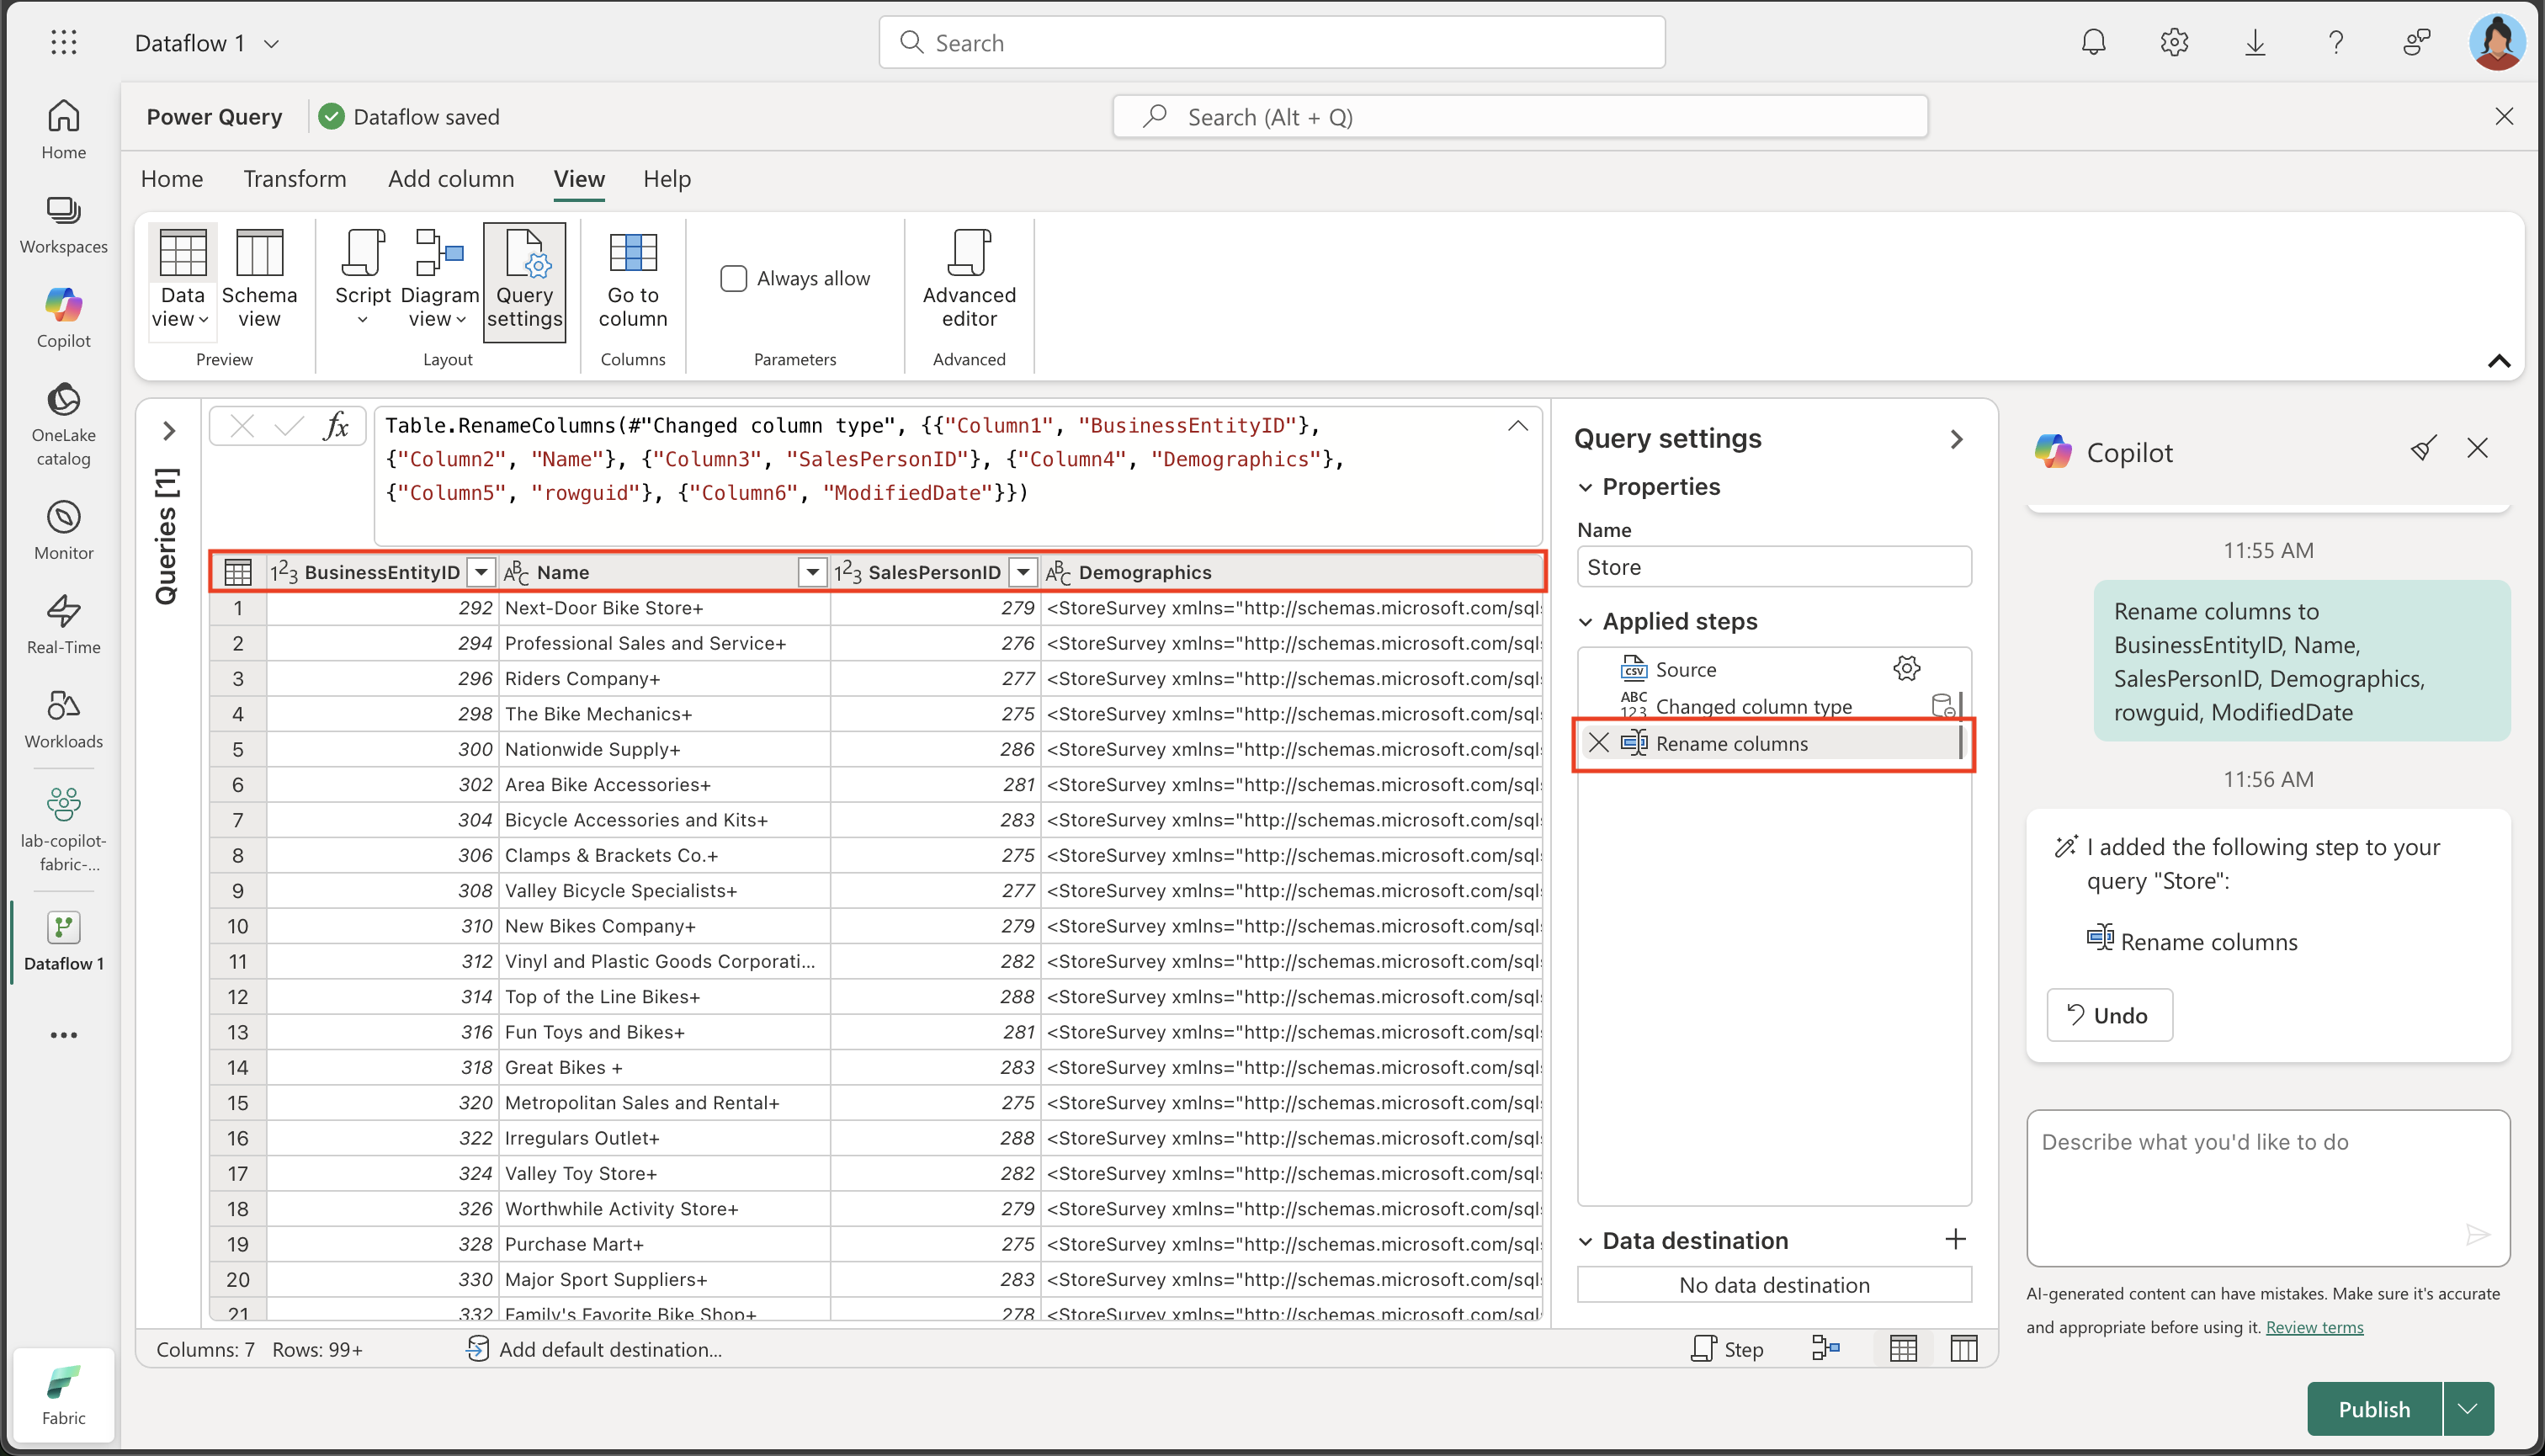Switch to data view in status bar
Image resolution: width=2545 pixels, height=1456 pixels.
1903,1349
